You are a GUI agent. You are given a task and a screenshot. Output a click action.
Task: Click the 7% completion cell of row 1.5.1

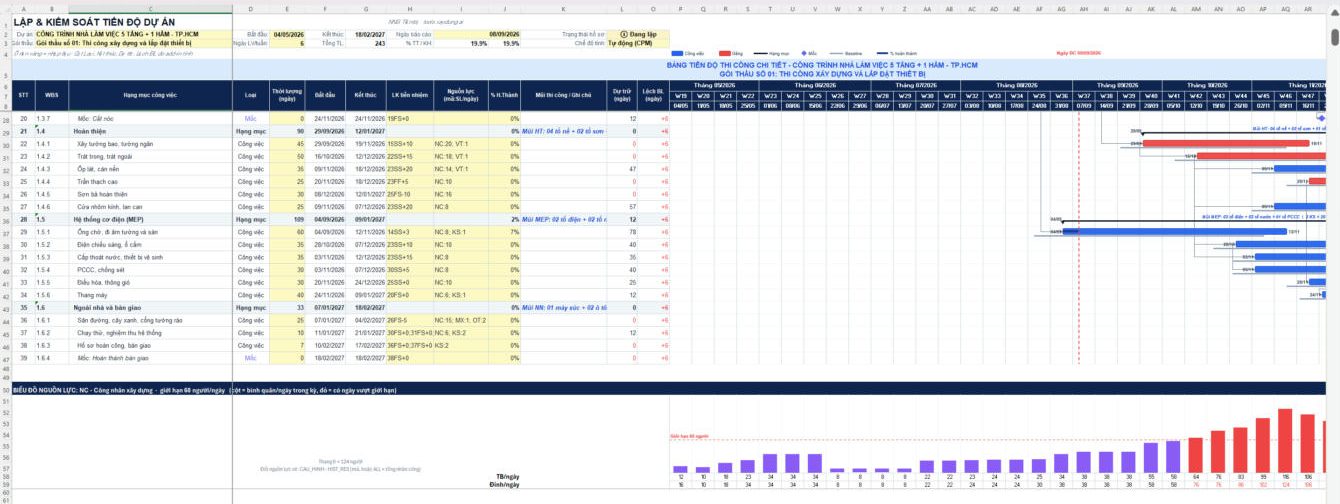click(505, 232)
